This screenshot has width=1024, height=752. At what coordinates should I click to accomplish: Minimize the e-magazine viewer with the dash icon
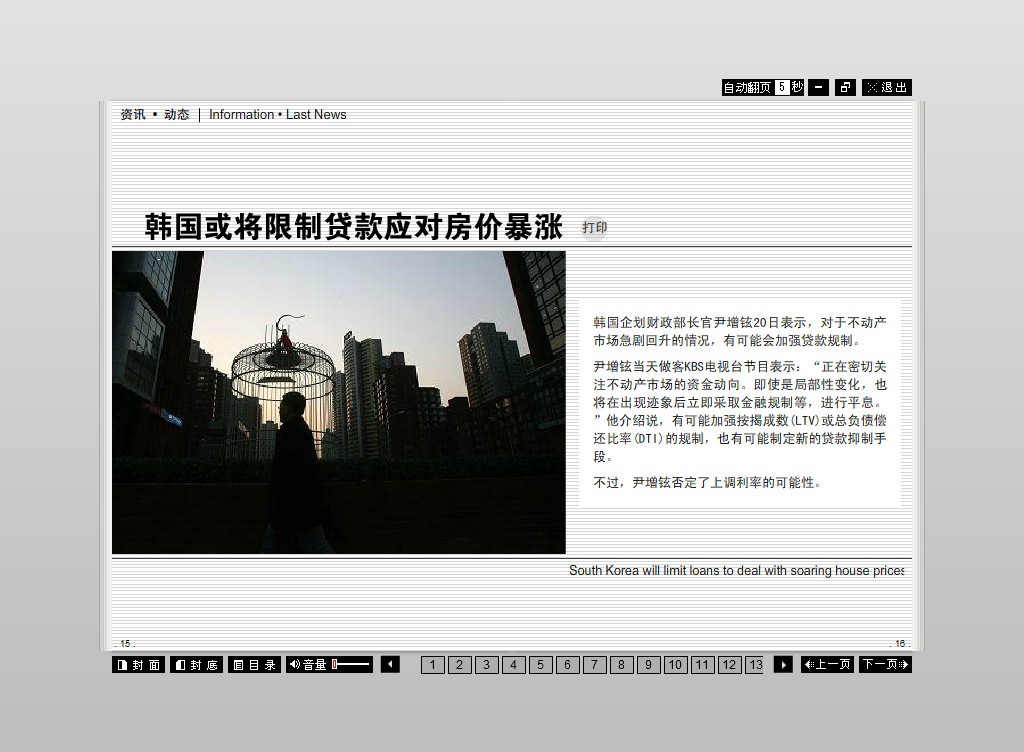(x=818, y=87)
